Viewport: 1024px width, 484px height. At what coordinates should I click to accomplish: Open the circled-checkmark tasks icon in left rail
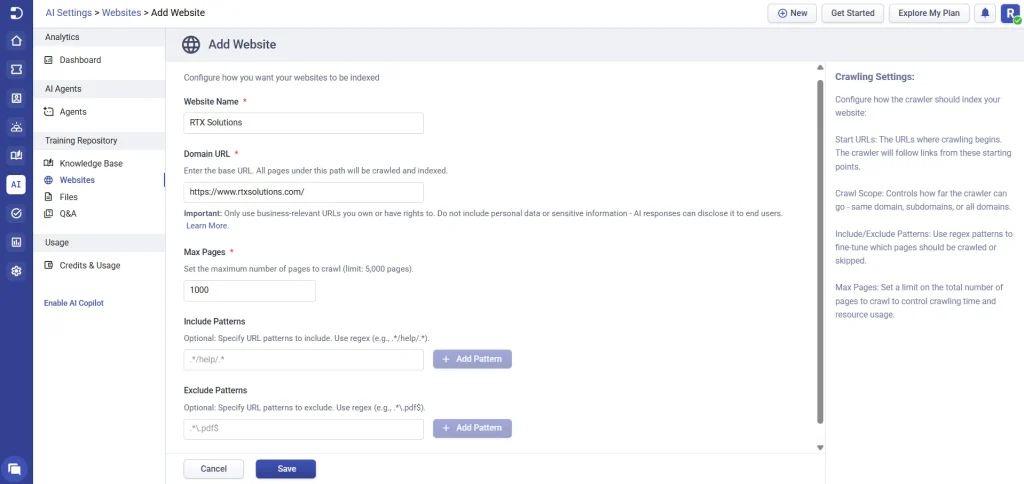coord(16,213)
